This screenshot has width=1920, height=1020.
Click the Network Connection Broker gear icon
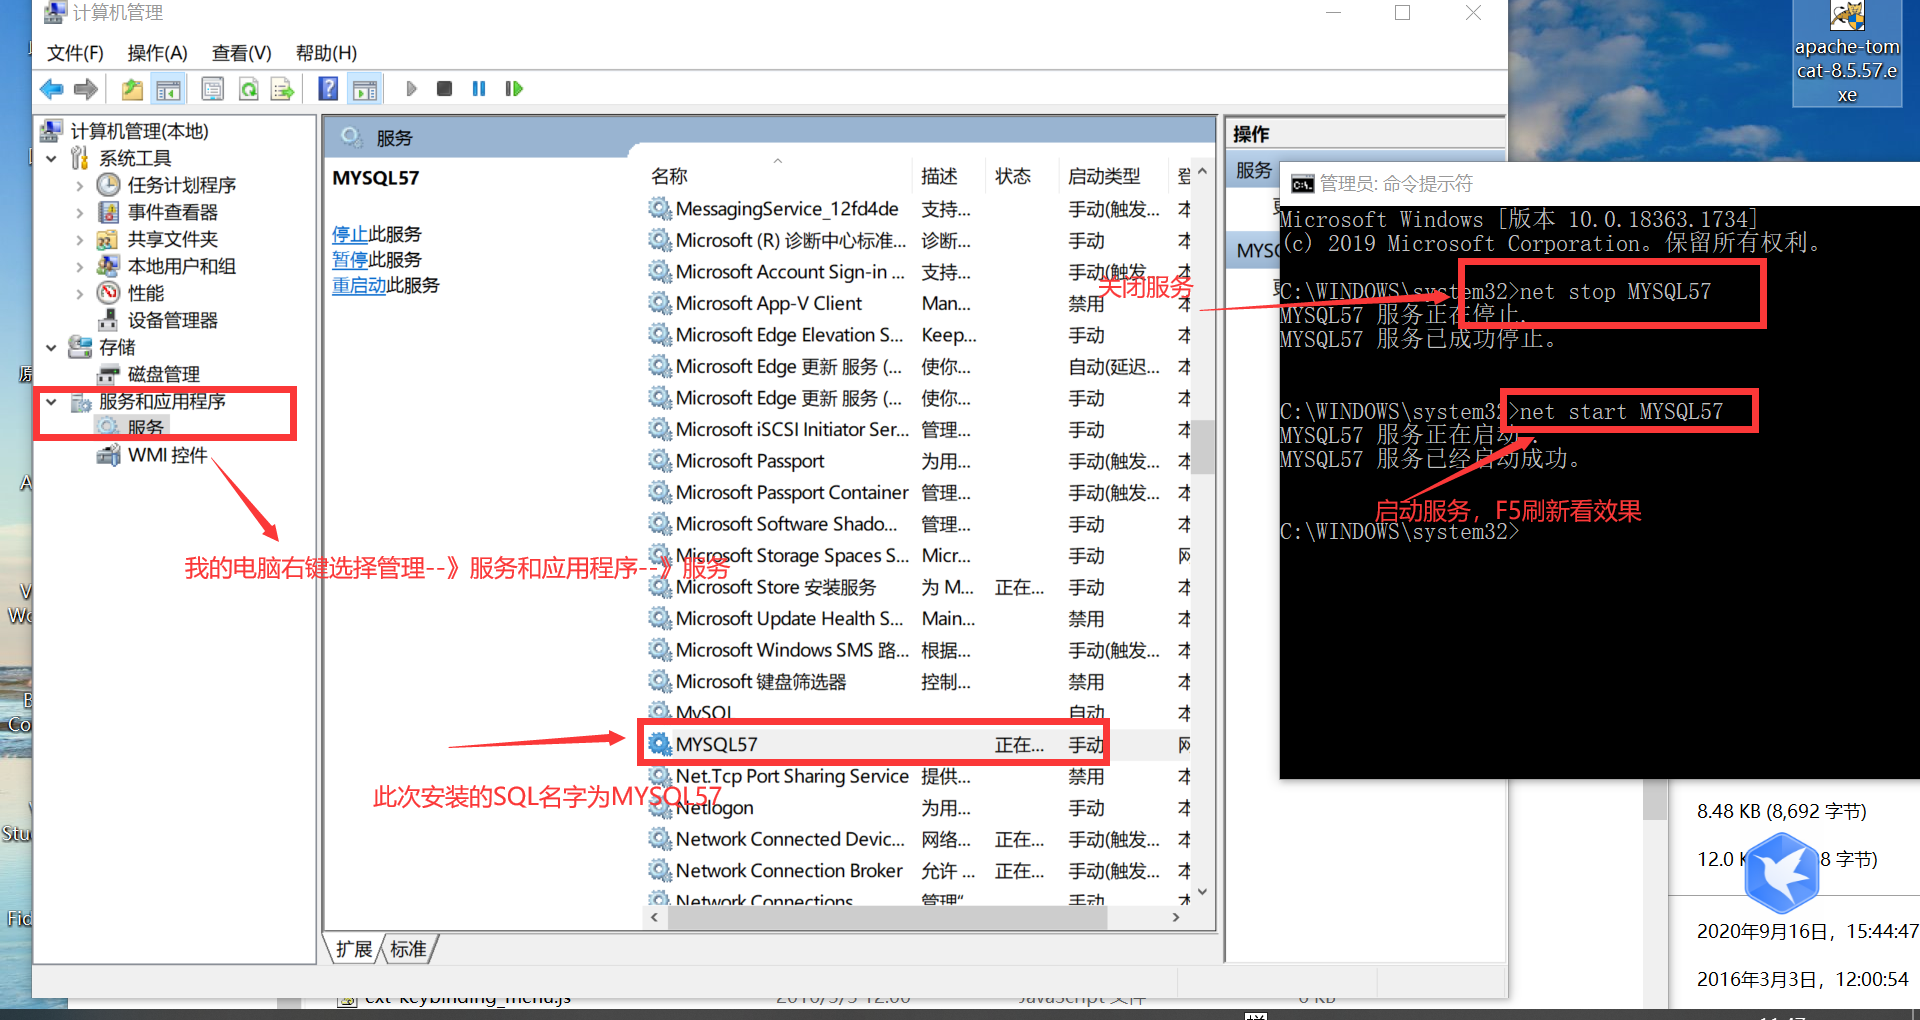click(x=660, y=871)
